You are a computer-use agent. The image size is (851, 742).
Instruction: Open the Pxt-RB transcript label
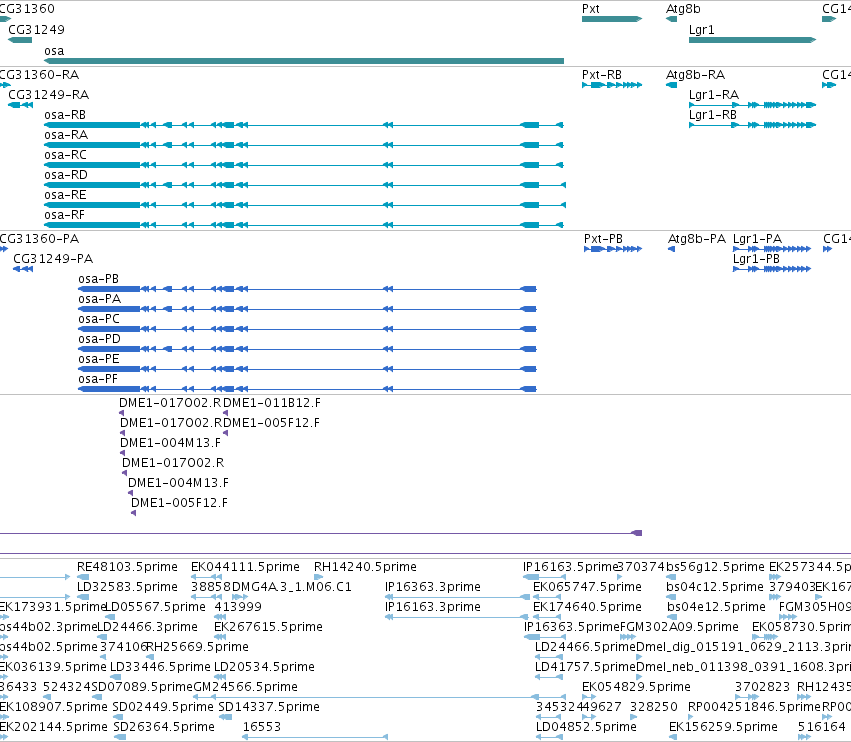602,74
